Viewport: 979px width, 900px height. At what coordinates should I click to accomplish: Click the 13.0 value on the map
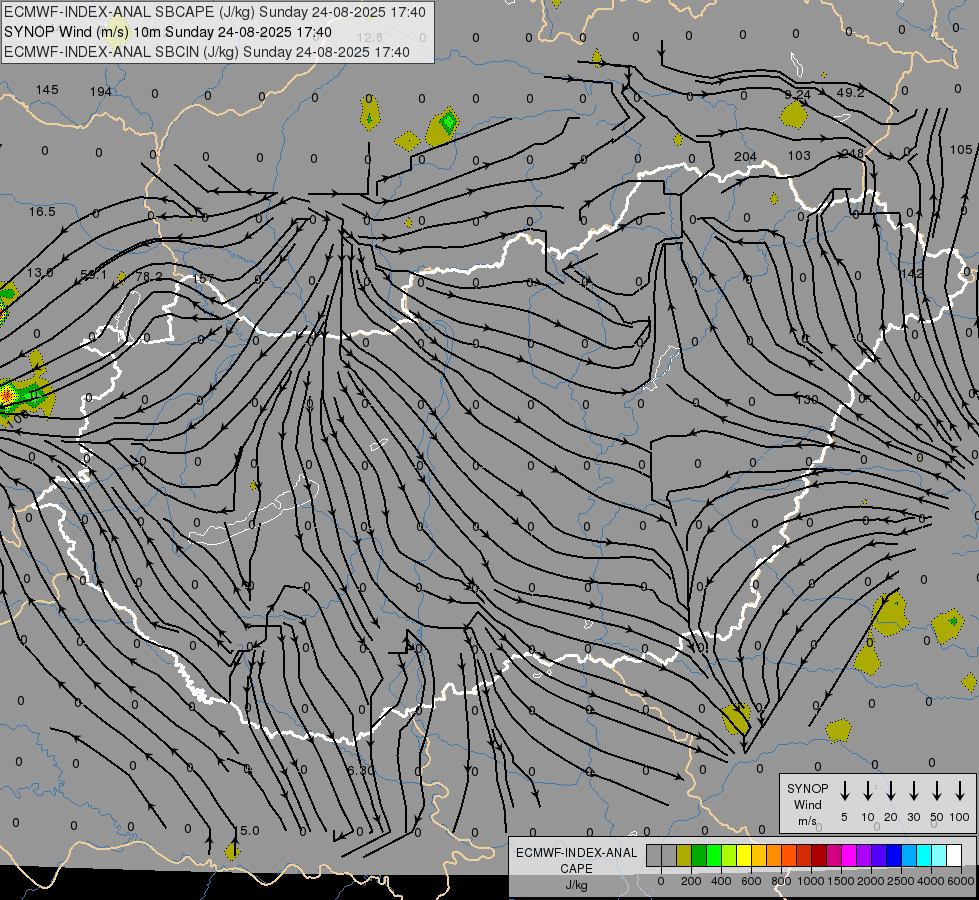(x=40, y=272)
